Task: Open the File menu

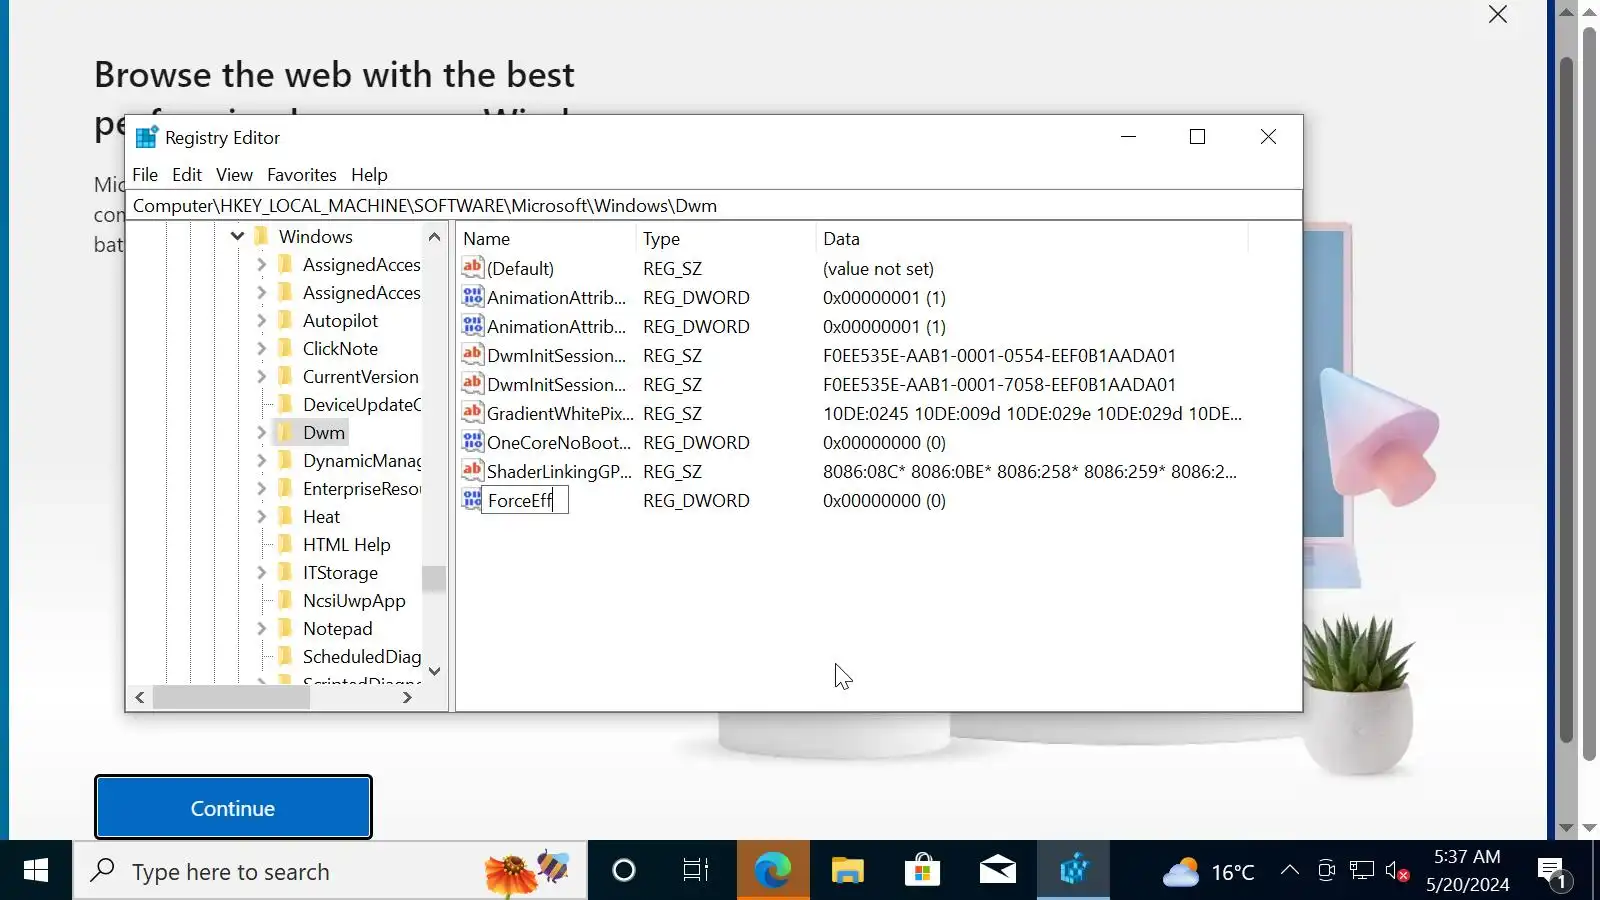Action: 145,174
